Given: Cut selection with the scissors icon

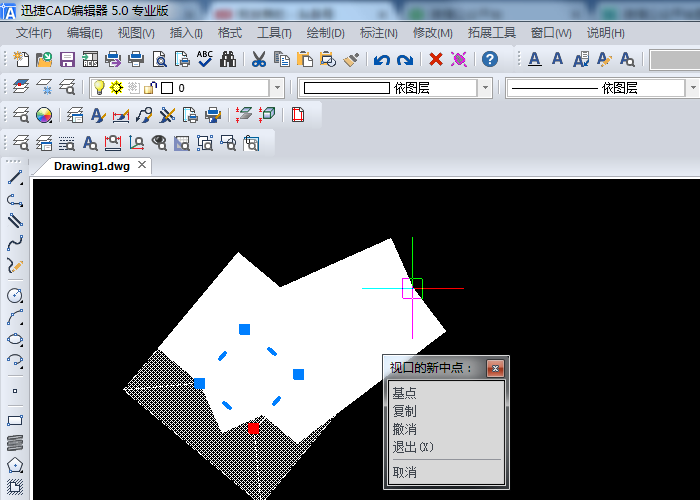Looking at the screenshot, I should point(259,59).
